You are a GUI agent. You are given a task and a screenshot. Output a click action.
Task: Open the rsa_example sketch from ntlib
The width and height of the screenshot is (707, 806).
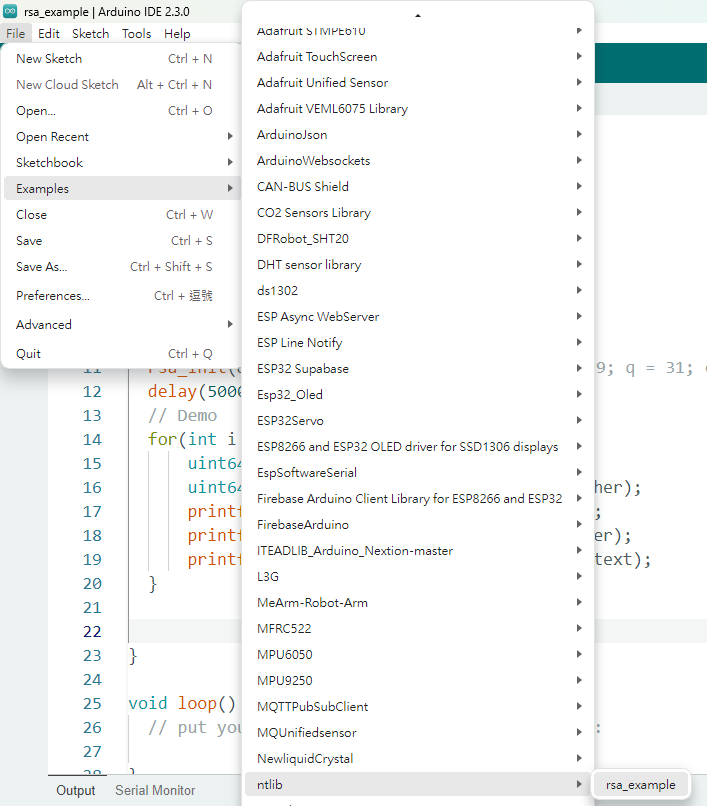(x=640, y=784)
